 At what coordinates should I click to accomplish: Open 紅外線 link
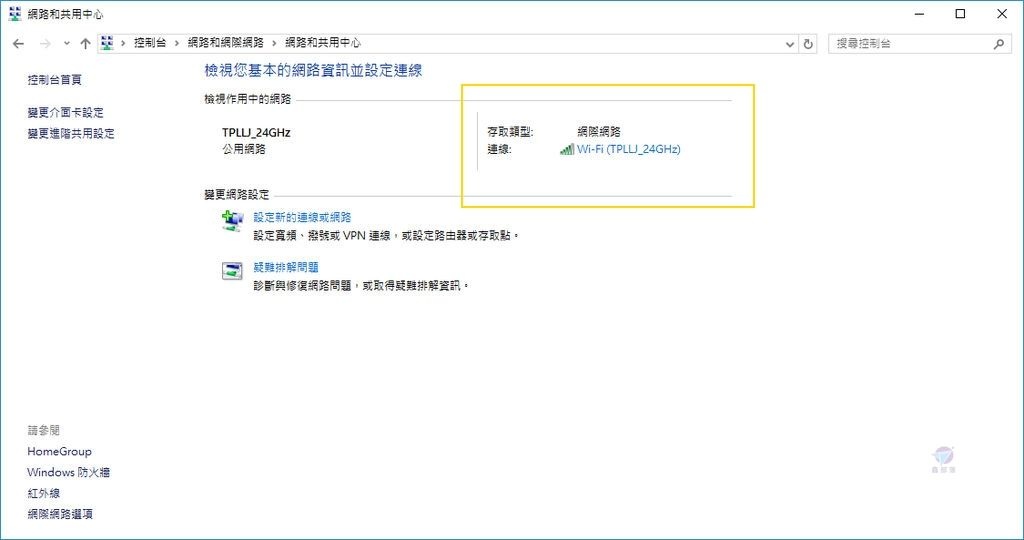44,493
